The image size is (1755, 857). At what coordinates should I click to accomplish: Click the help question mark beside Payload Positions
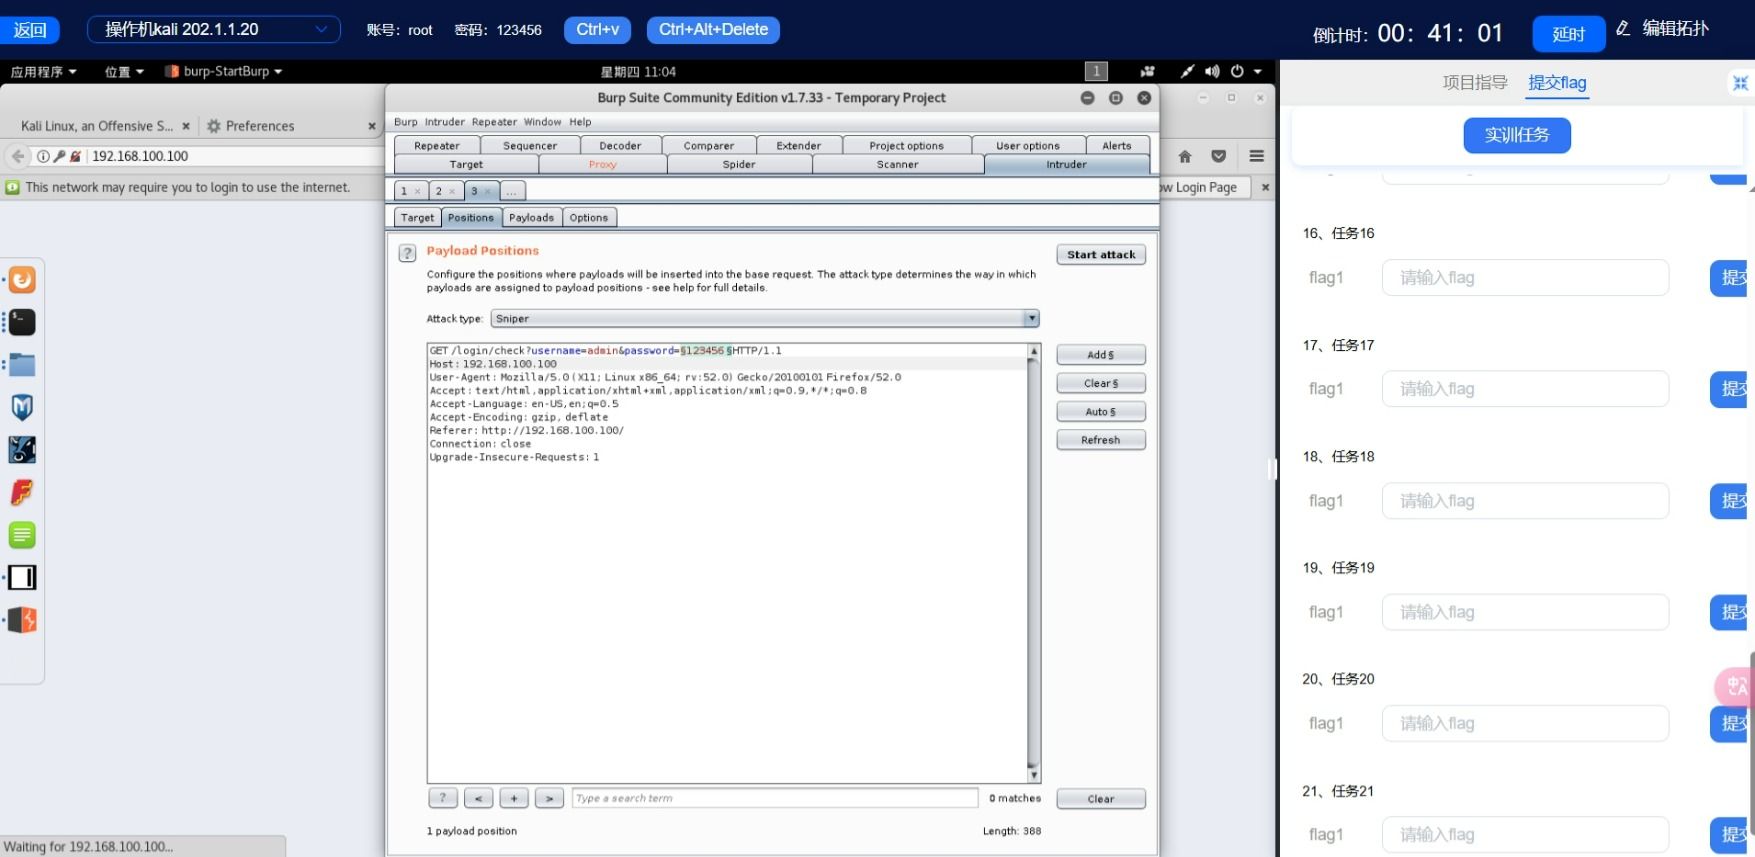pyautogui.click(x=407, y=253)
